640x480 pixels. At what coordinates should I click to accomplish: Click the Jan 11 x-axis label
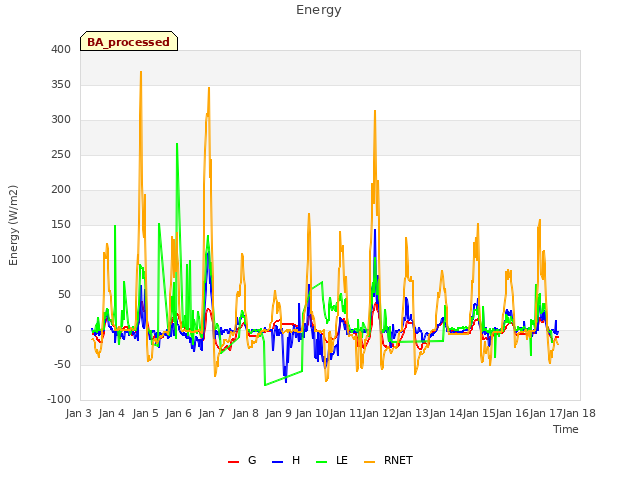click(345, 413)
